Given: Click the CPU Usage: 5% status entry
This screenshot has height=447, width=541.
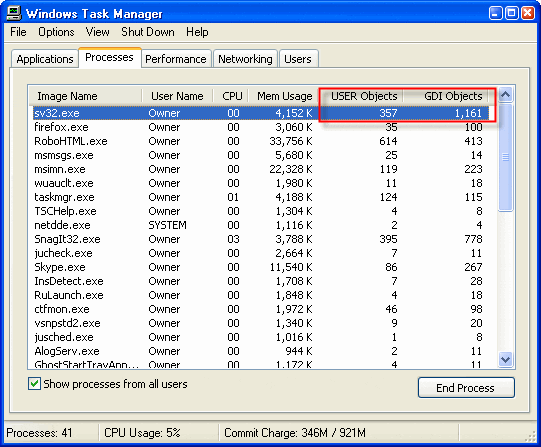Looking at the screenshot, I should [x=142, y=433].
